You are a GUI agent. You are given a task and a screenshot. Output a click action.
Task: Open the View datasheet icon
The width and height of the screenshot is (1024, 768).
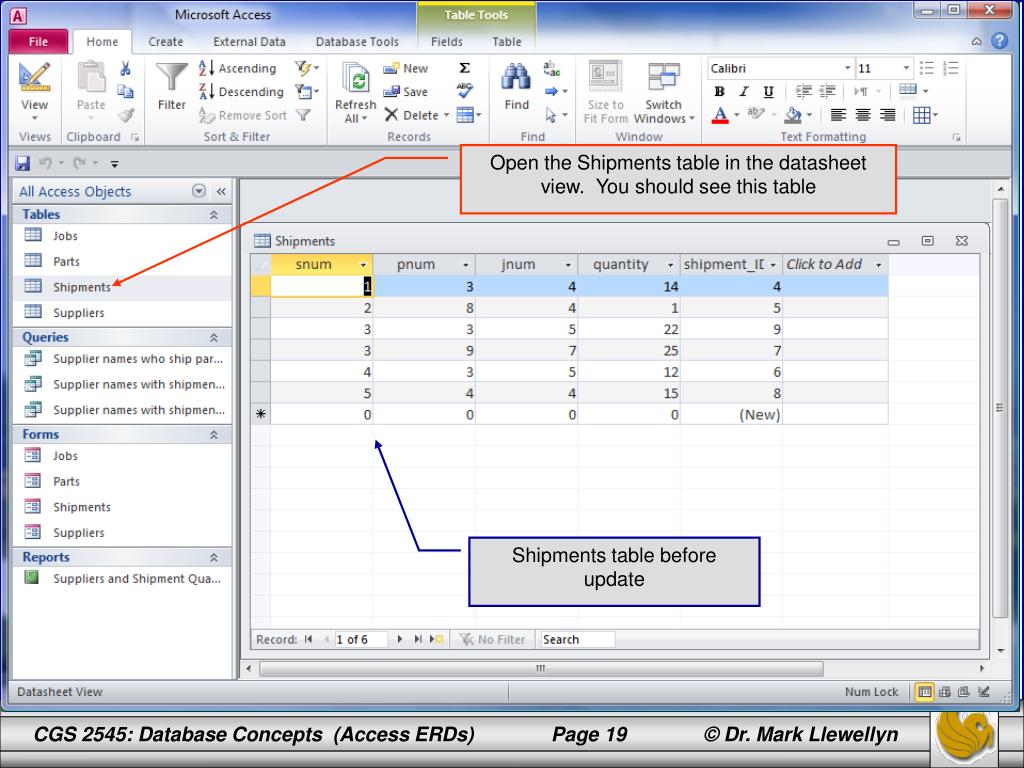[34, 78]
